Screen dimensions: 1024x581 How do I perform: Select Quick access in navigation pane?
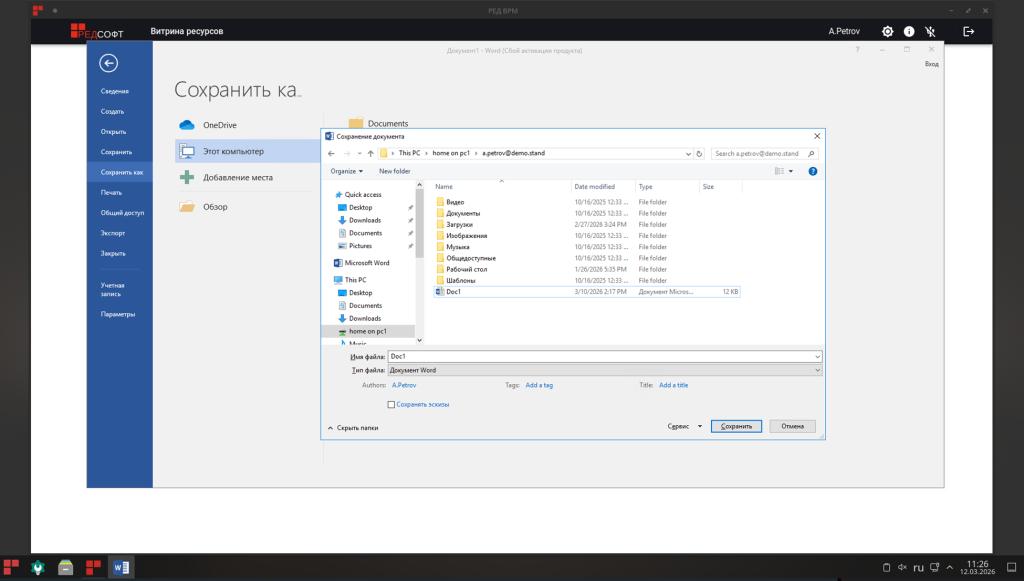tap(363, 195)
